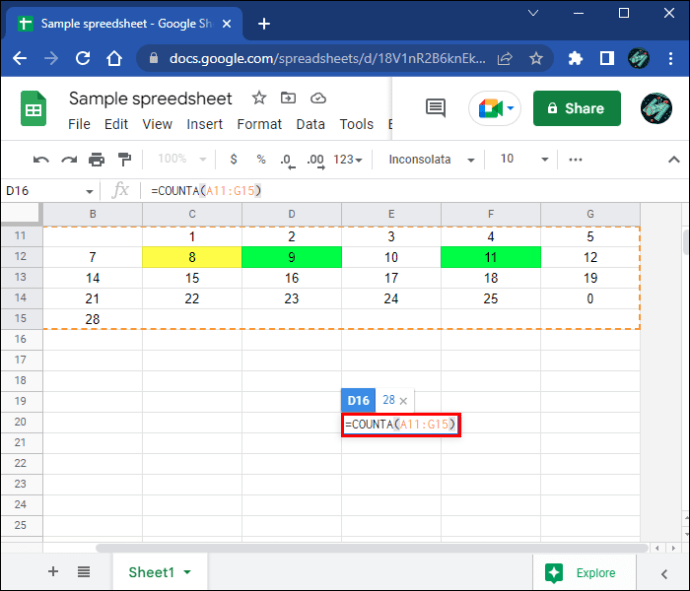
Task: Open comment history icon
Action: coord(436,108)
